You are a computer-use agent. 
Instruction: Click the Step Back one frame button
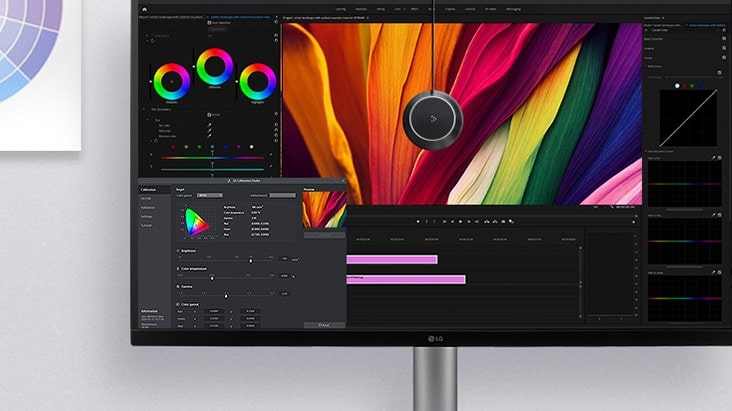click(x=452, y=222)
